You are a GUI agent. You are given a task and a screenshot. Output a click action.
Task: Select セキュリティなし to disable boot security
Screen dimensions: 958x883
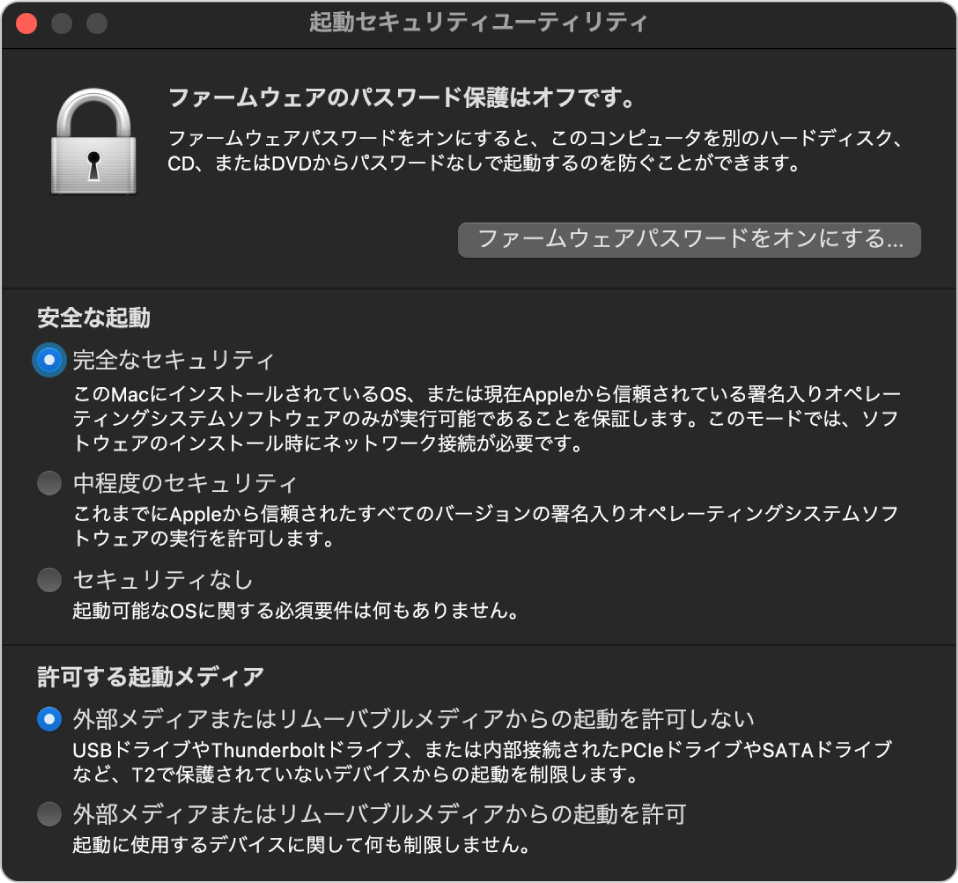click(45, 580)
